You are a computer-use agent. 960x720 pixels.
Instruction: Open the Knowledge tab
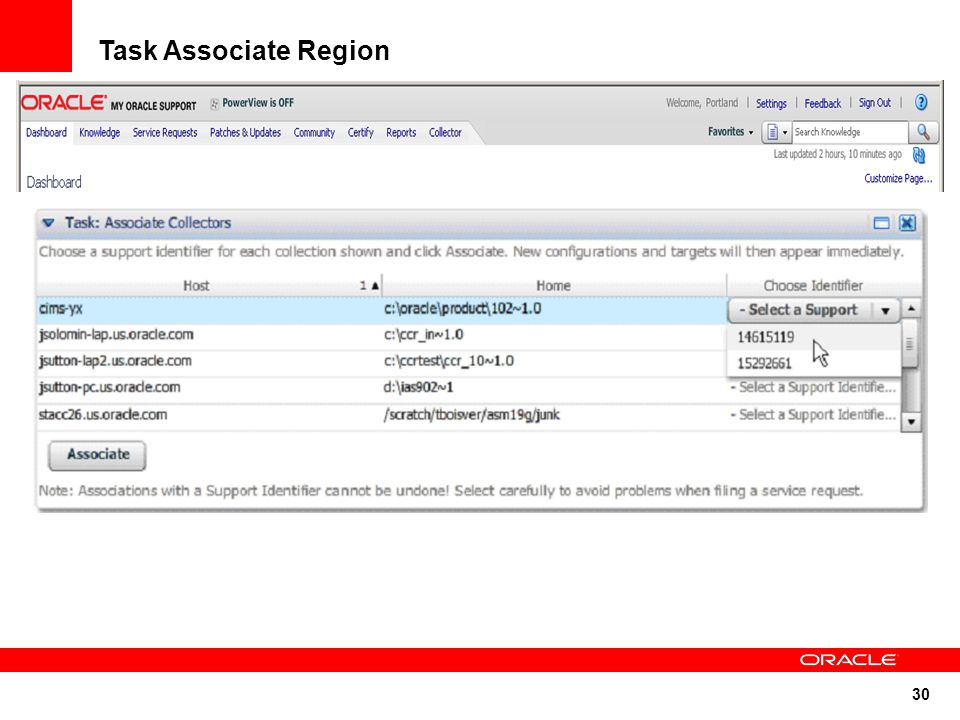[99, 132]
